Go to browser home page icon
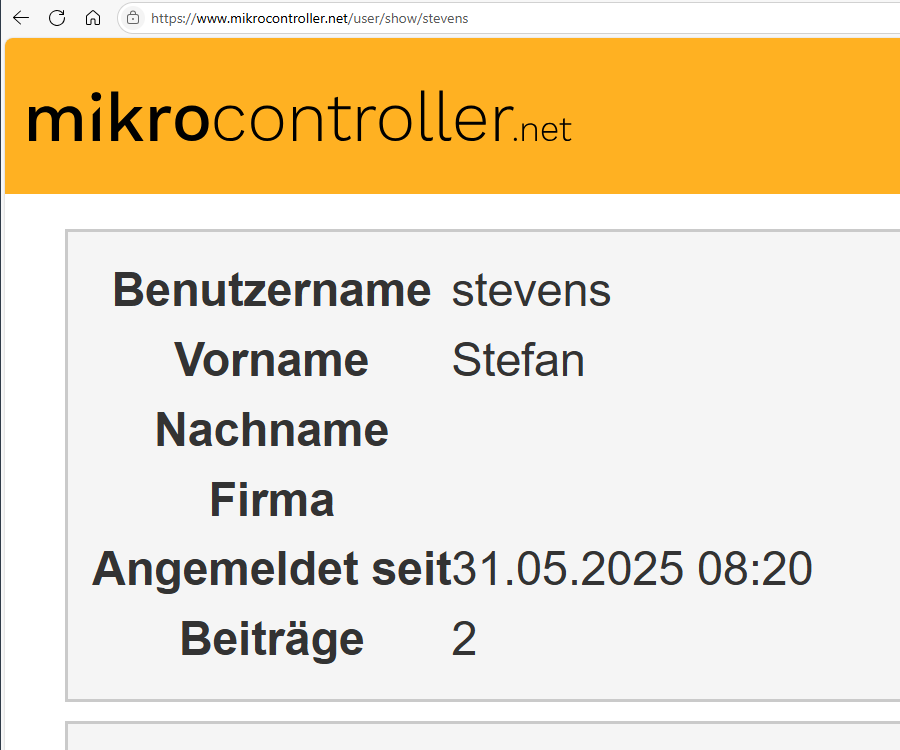The image size is (900, 750). [93, 18]
